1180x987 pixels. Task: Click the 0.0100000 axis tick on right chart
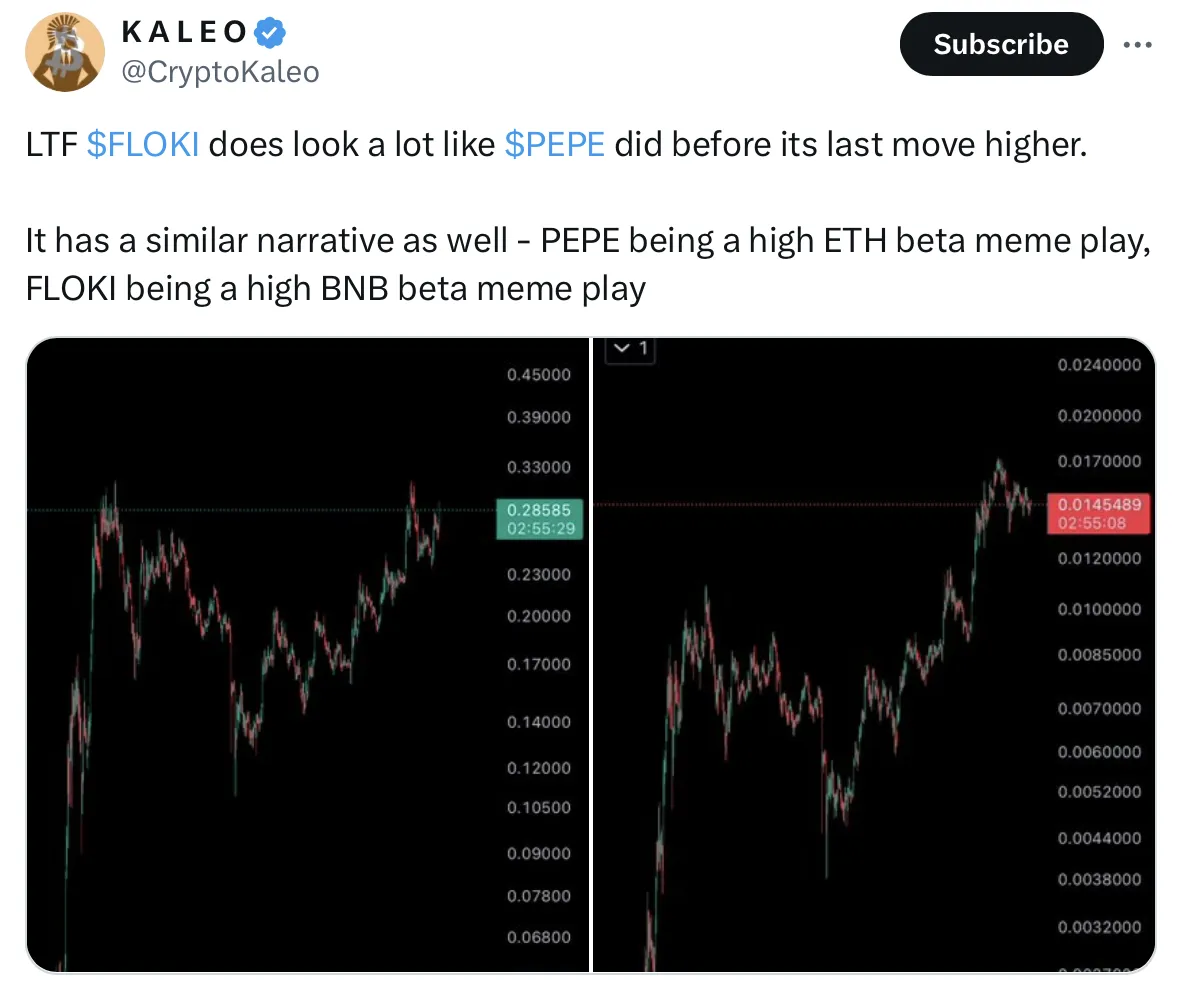(x=1099, y=609)
